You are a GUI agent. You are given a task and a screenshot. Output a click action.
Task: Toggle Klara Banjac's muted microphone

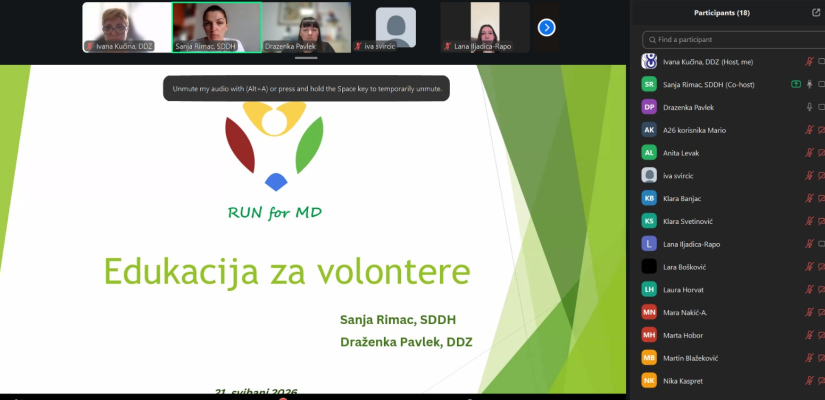tap(809, 198)
